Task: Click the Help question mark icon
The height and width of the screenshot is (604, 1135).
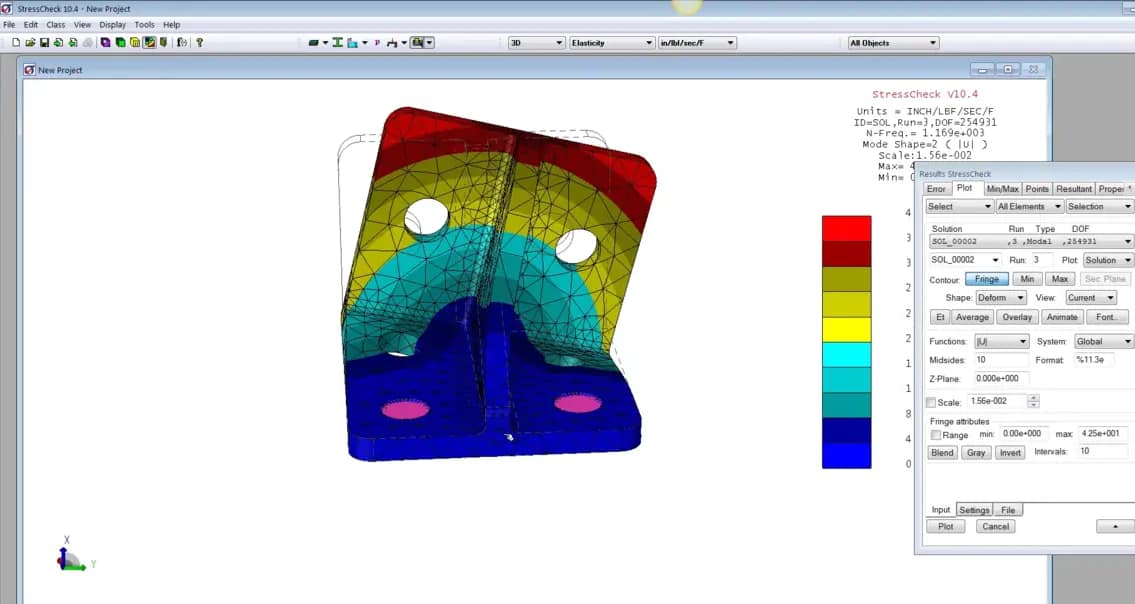Action: [x=198, y=42]
